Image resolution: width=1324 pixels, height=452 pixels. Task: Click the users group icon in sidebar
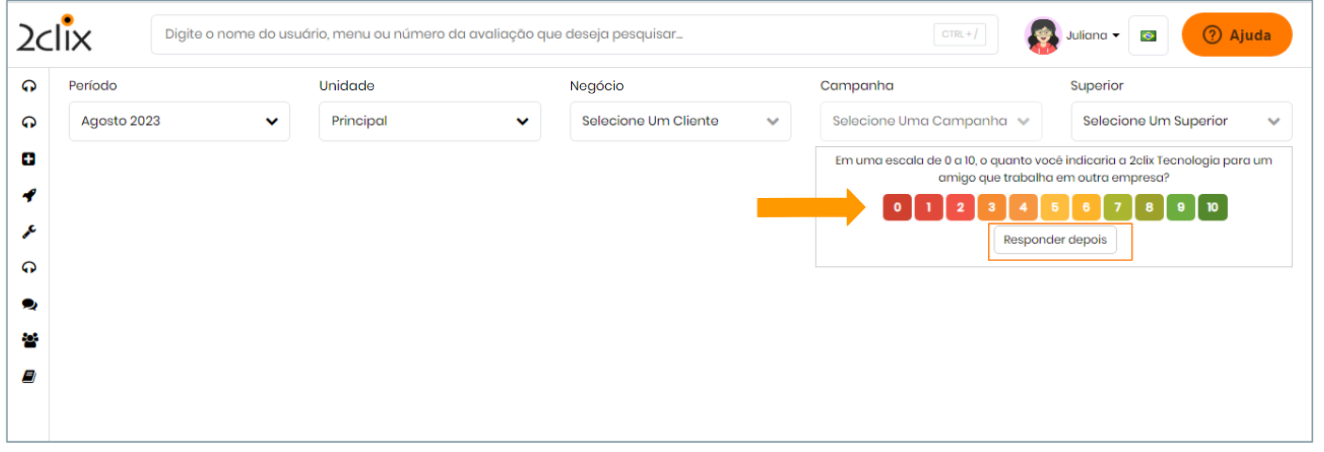pyautogui.click(x=29, y=340)
